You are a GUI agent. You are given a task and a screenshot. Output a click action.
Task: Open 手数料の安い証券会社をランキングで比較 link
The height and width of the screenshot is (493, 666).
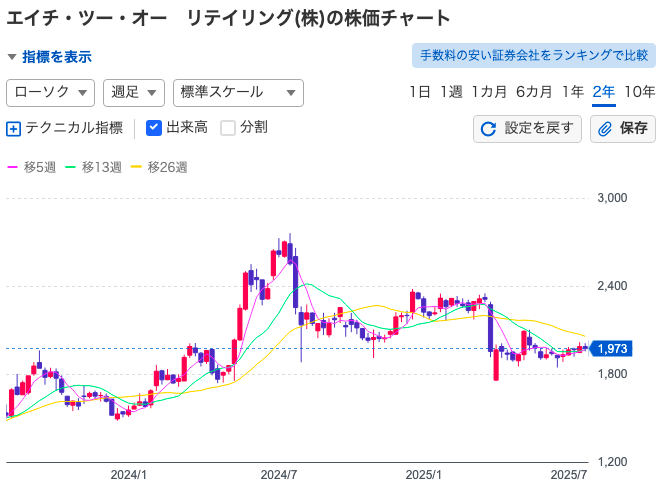click(x=534, y=55)
